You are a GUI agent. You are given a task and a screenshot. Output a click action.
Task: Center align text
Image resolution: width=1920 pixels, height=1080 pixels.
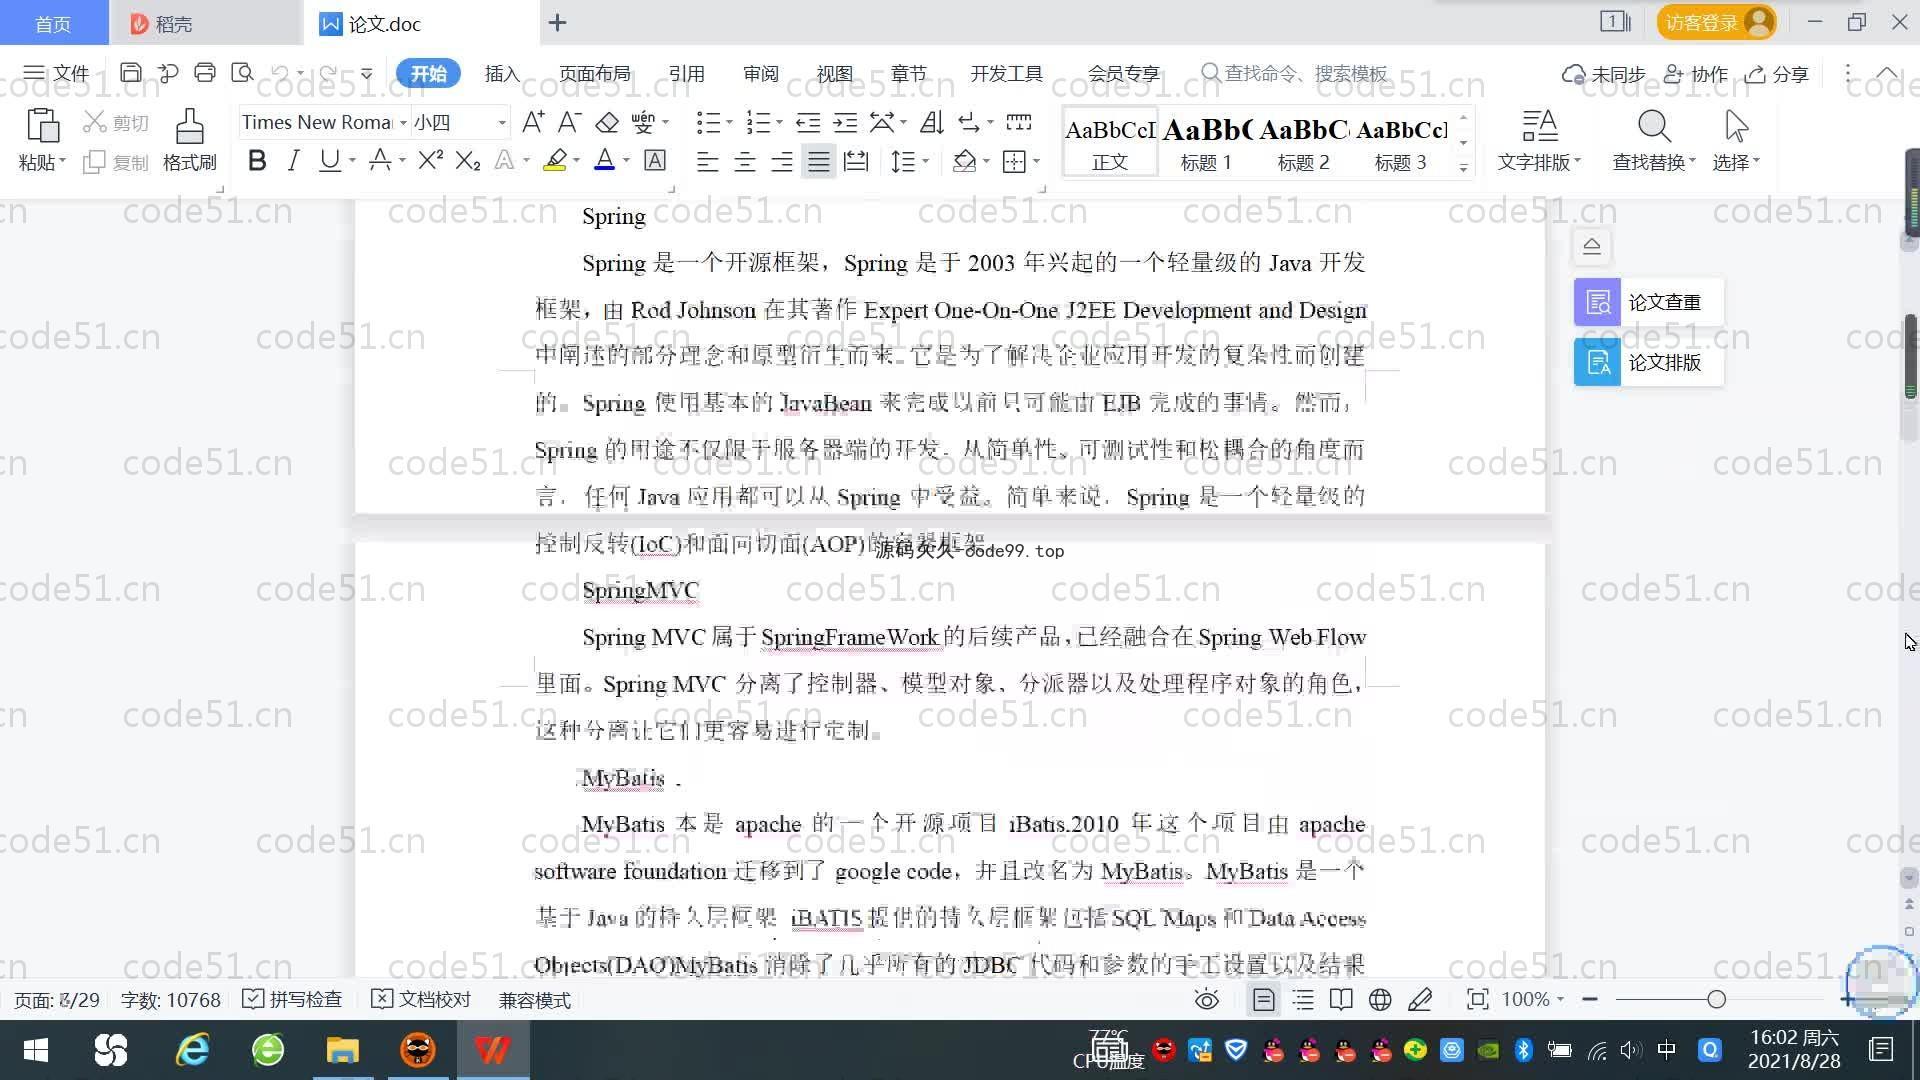[x=745, y=161]
